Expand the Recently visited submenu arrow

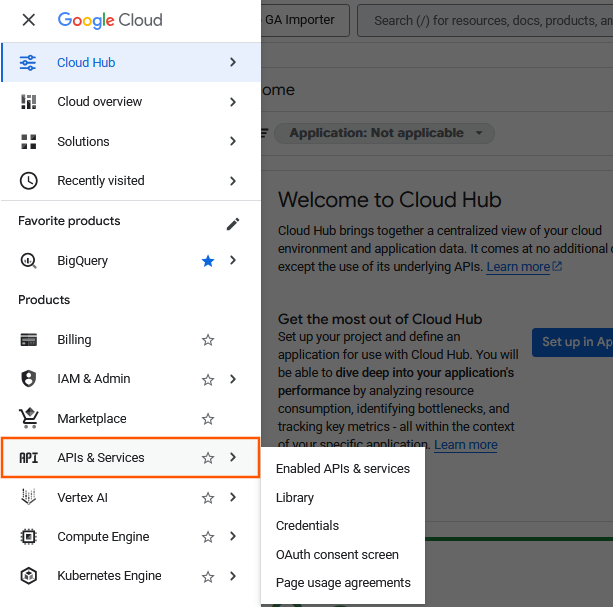click(233, 181)
